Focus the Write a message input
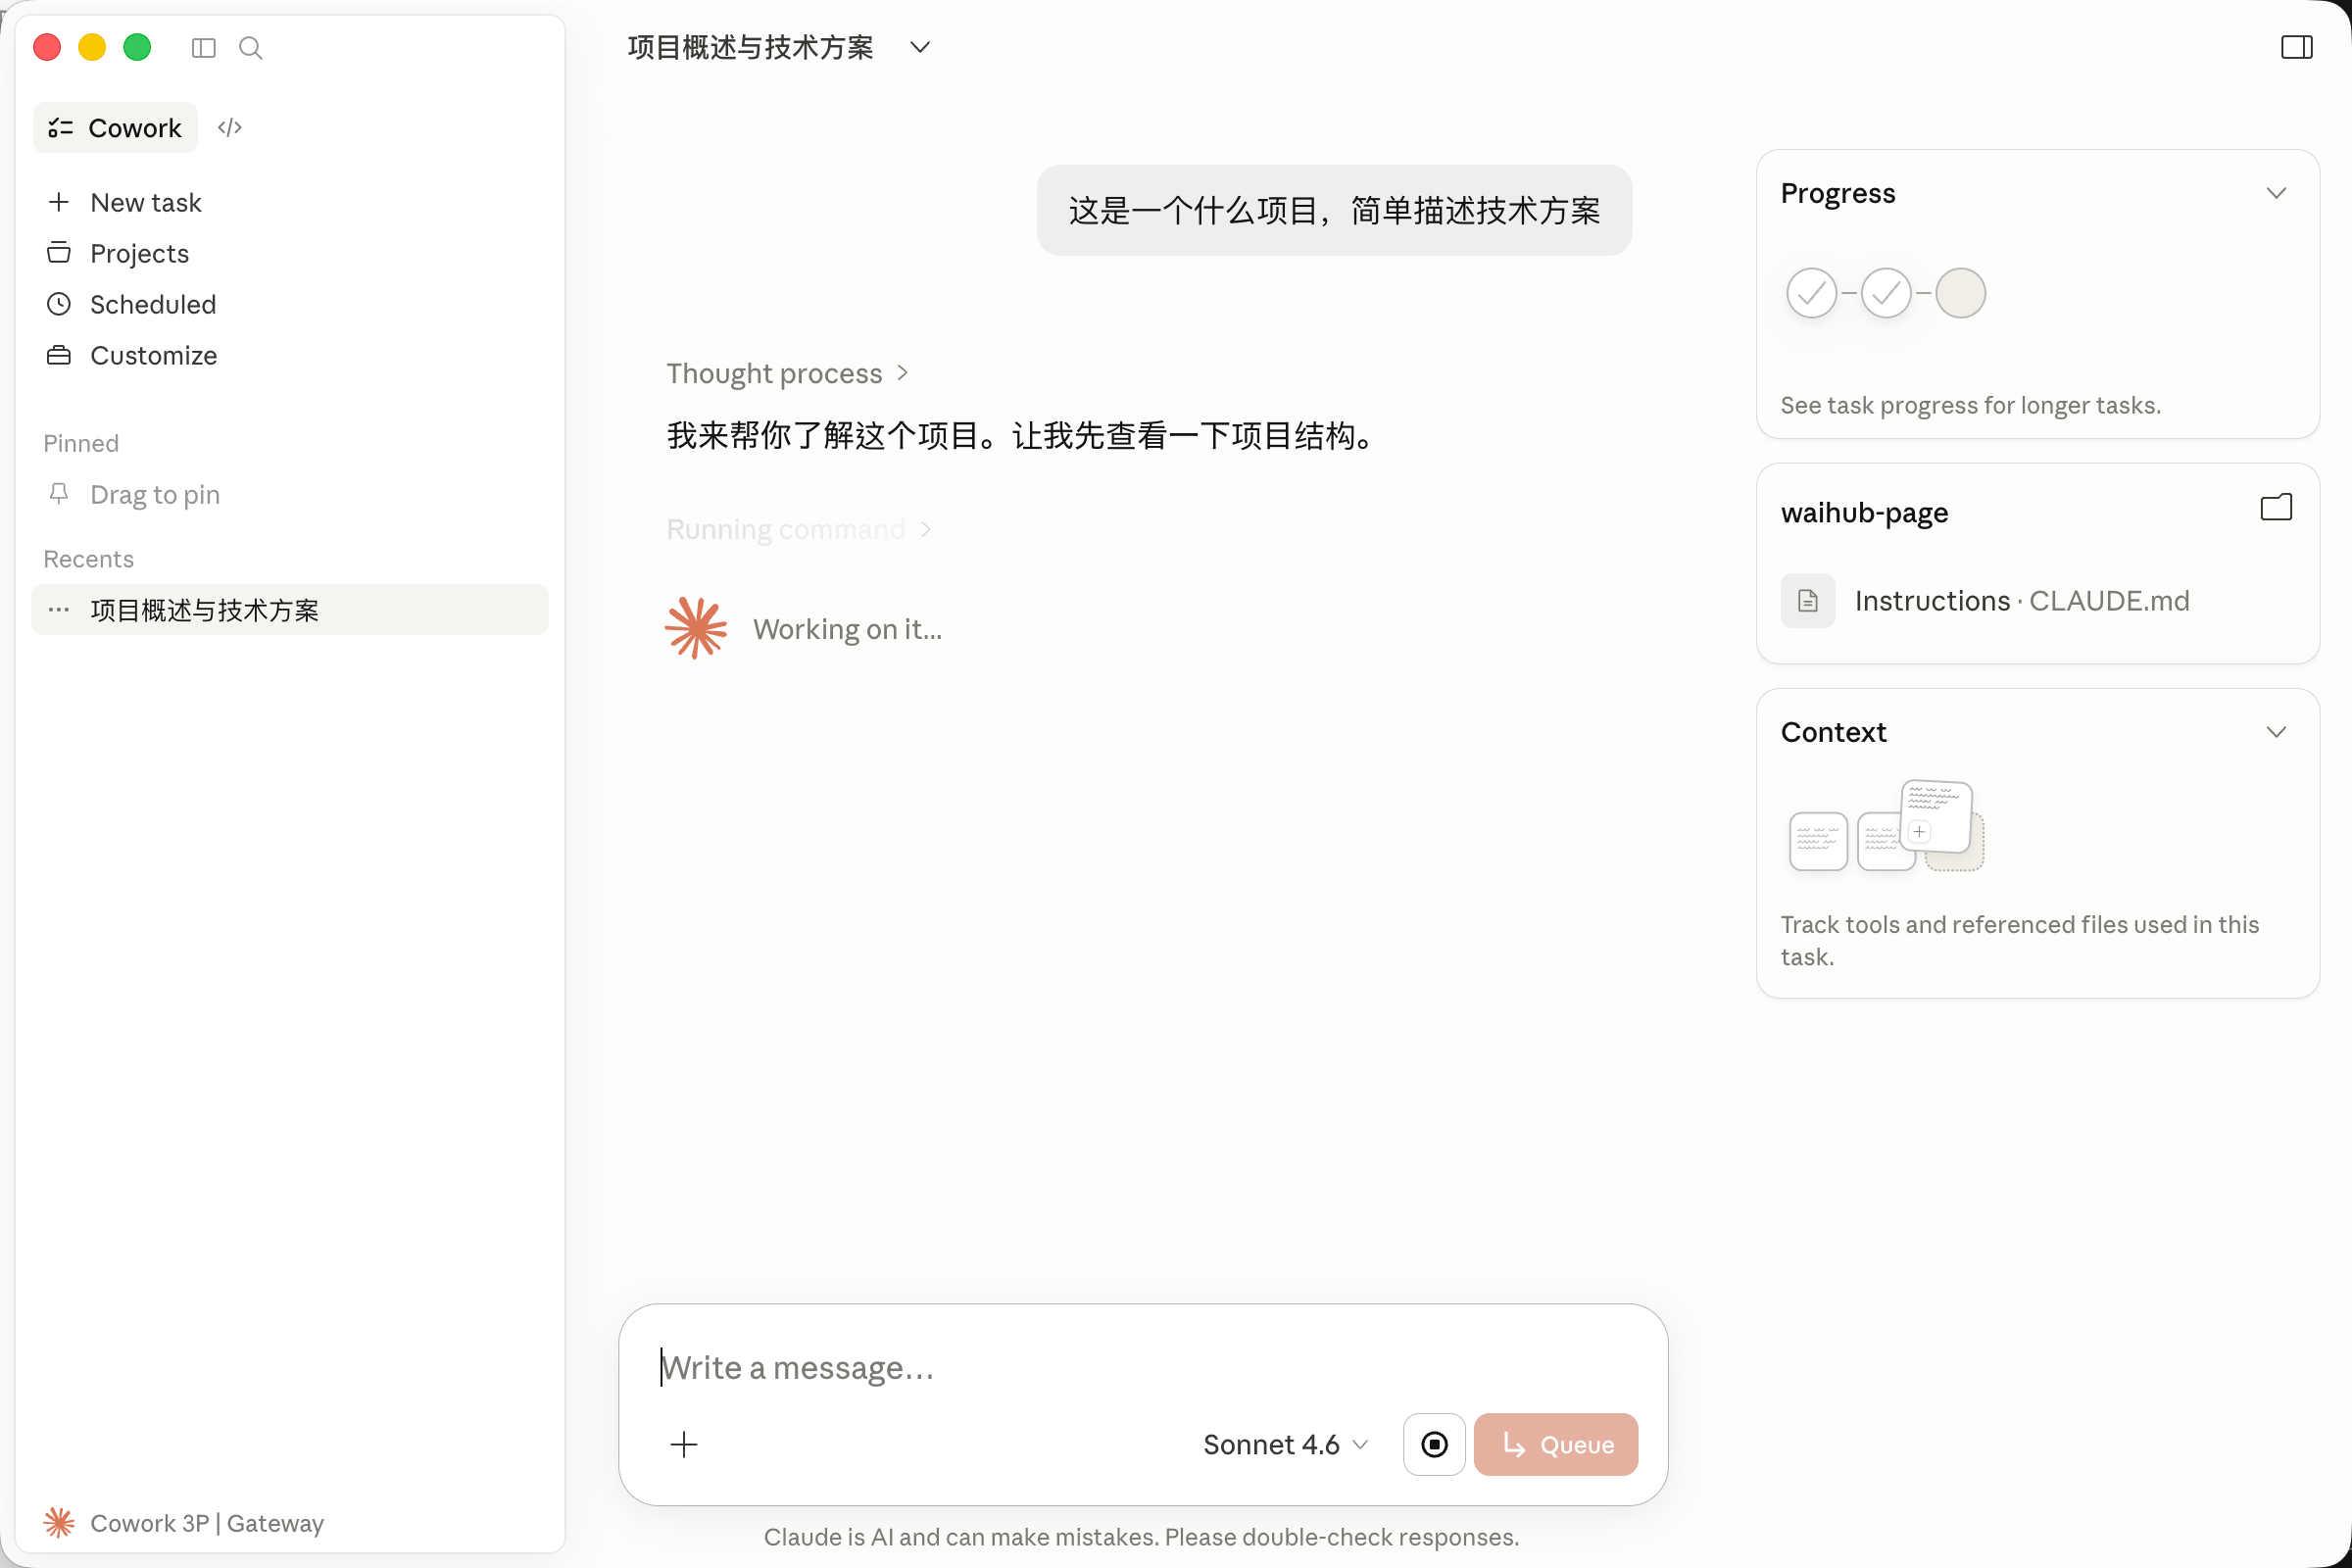Viewport: 2352px width, 1568px height. [x=1143, y=1368]
